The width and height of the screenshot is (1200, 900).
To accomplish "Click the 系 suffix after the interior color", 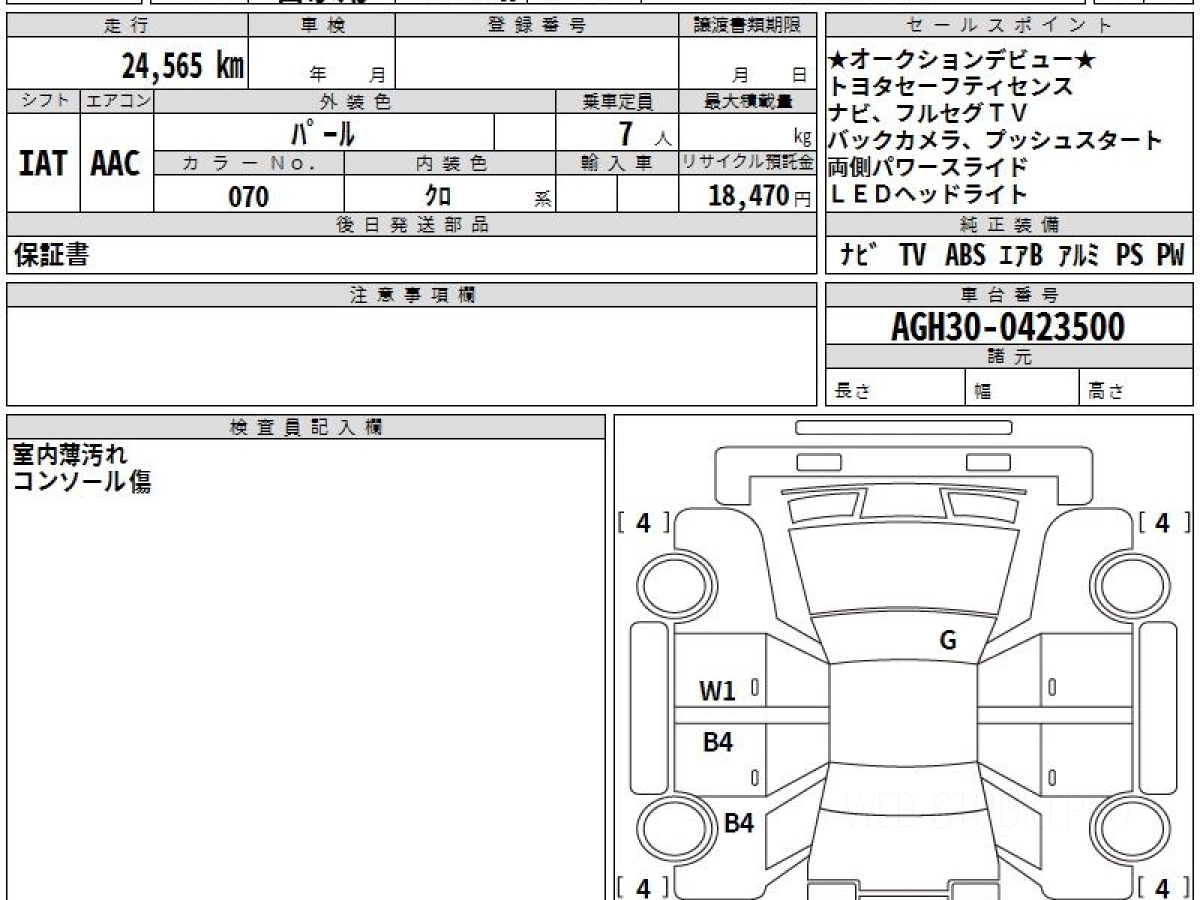I will point(543,199).
